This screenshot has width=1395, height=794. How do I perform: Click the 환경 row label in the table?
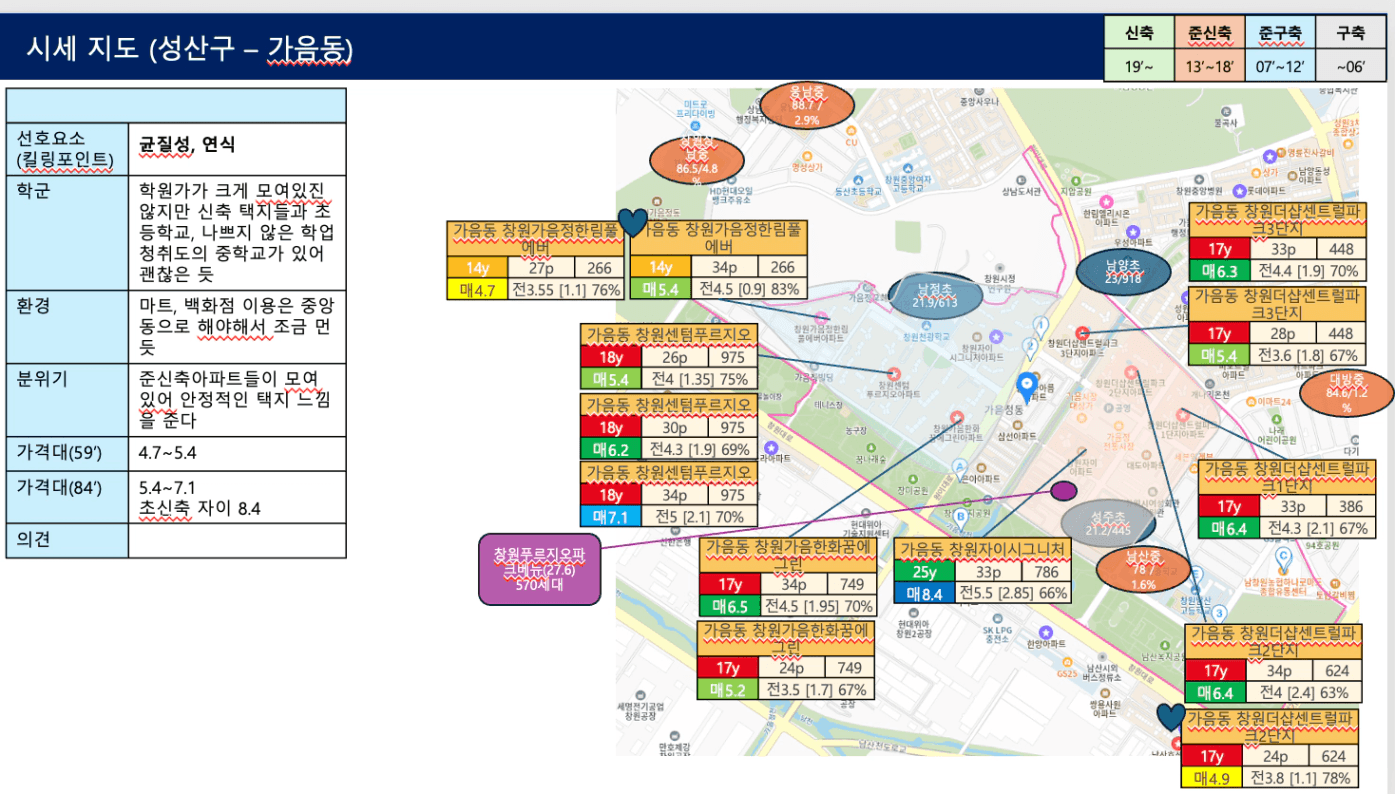pyautogui.click(x=67, y=327)
